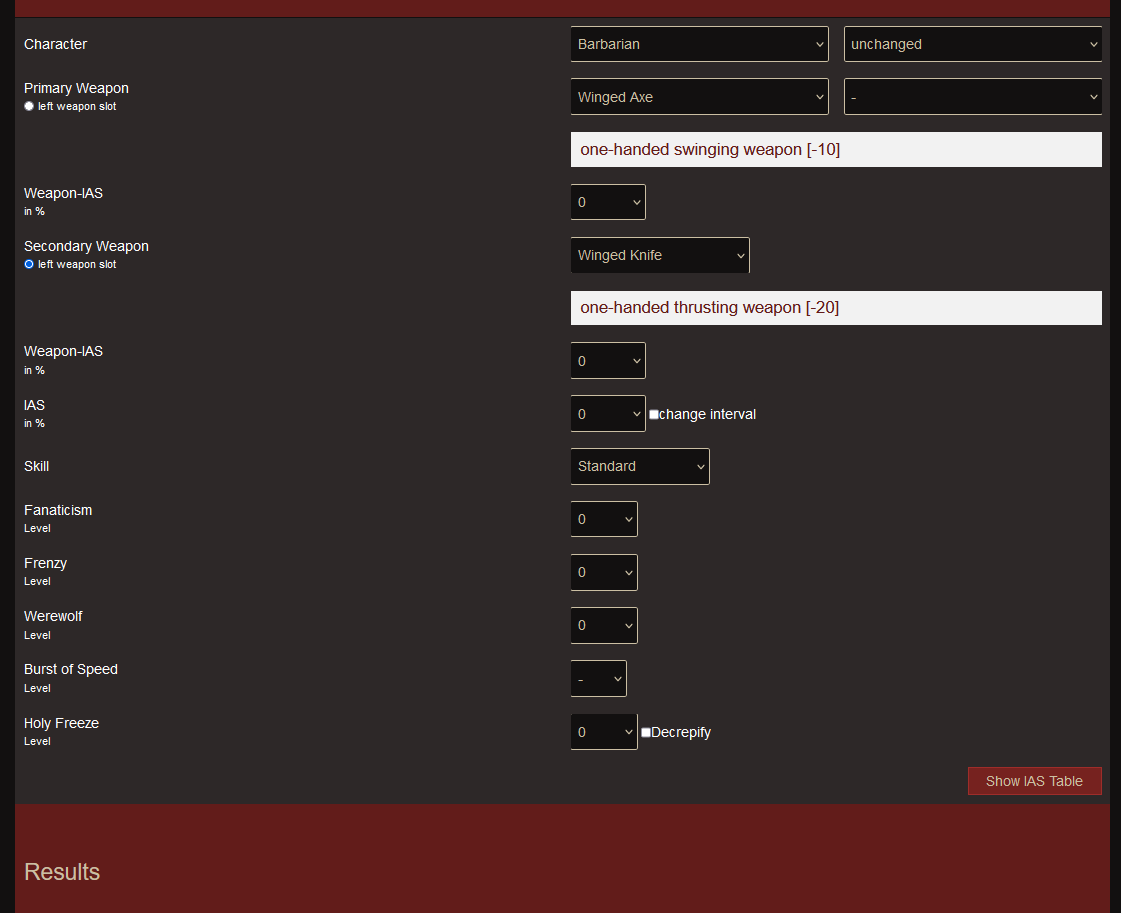Open the primary Weapon-IAS percentage dropdown
This screenshot has width=1121, height=913.
(608, 202)
